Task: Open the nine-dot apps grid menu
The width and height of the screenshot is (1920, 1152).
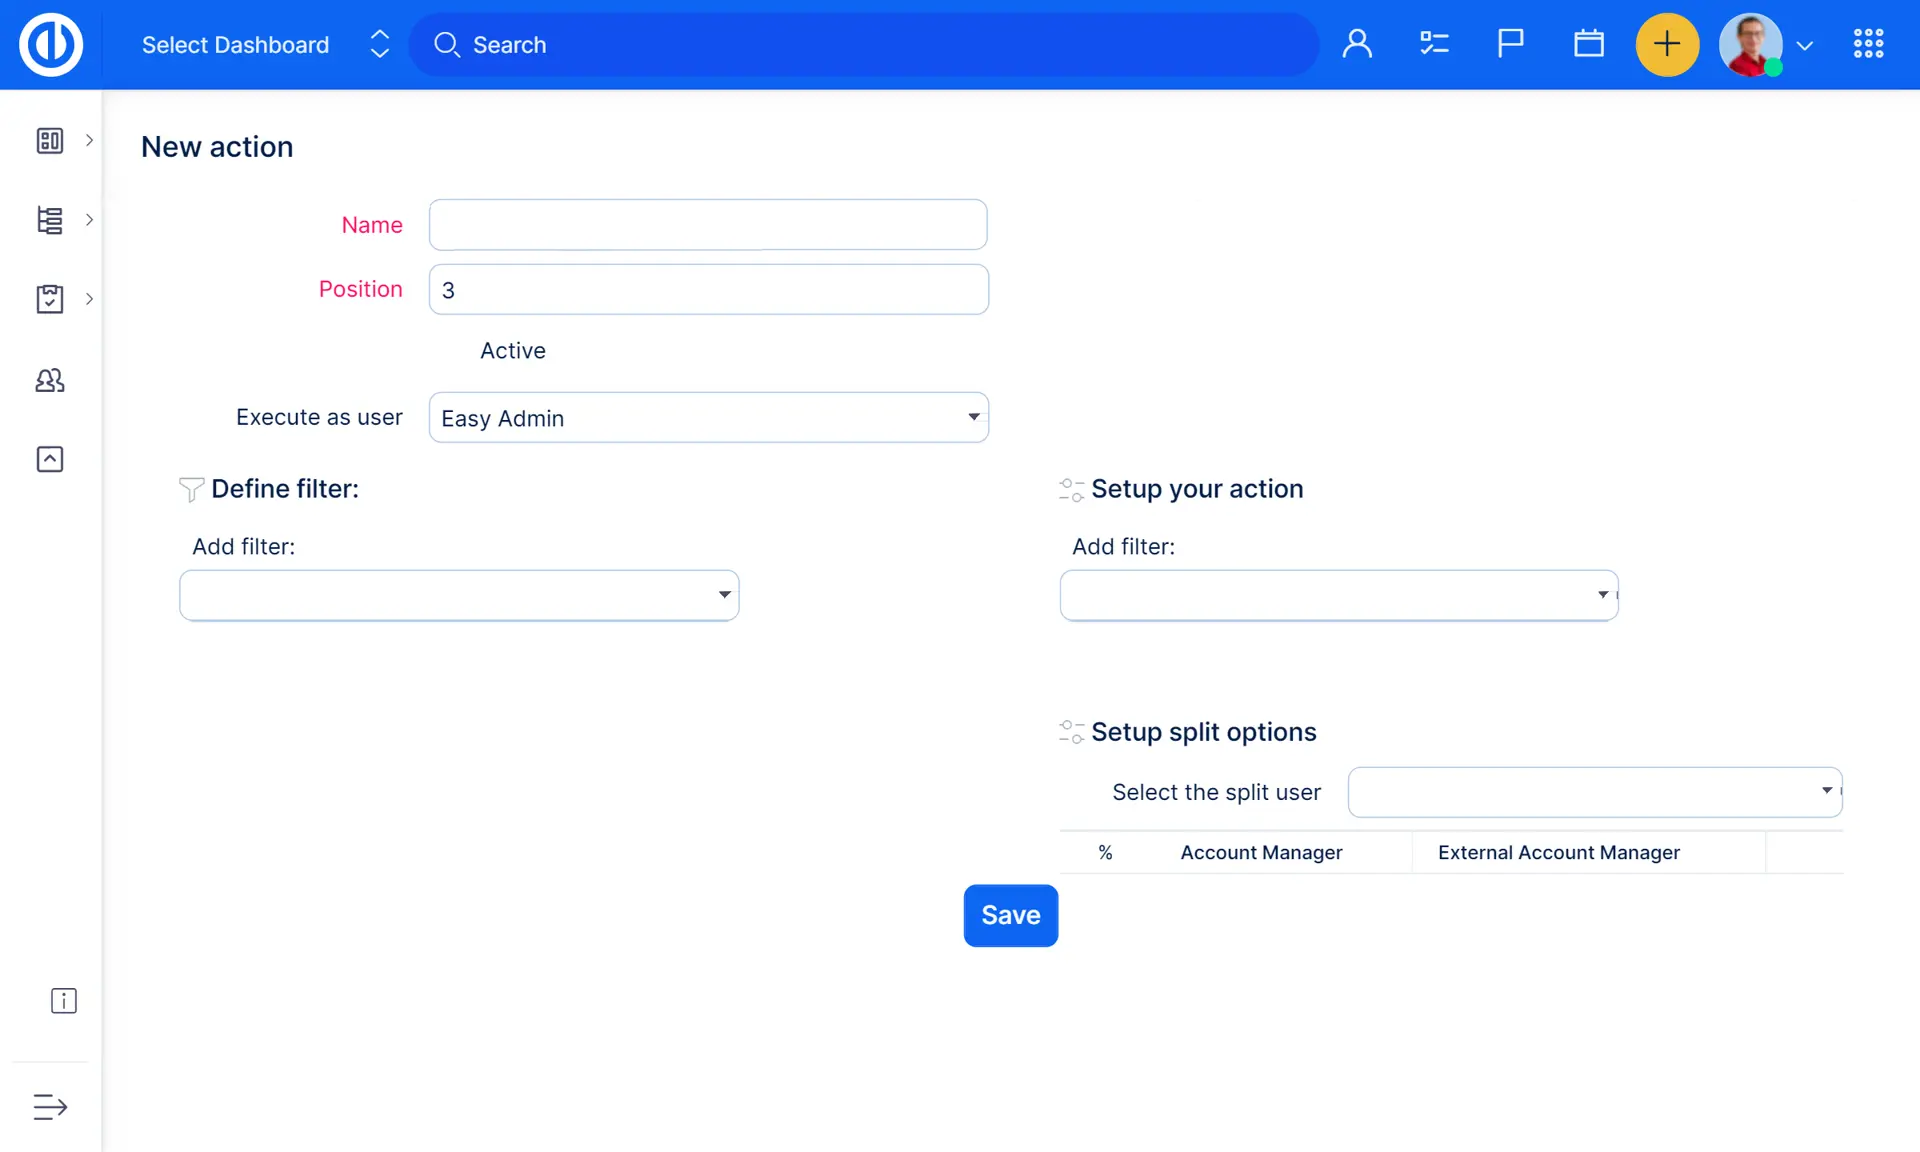Action: 1868,44
